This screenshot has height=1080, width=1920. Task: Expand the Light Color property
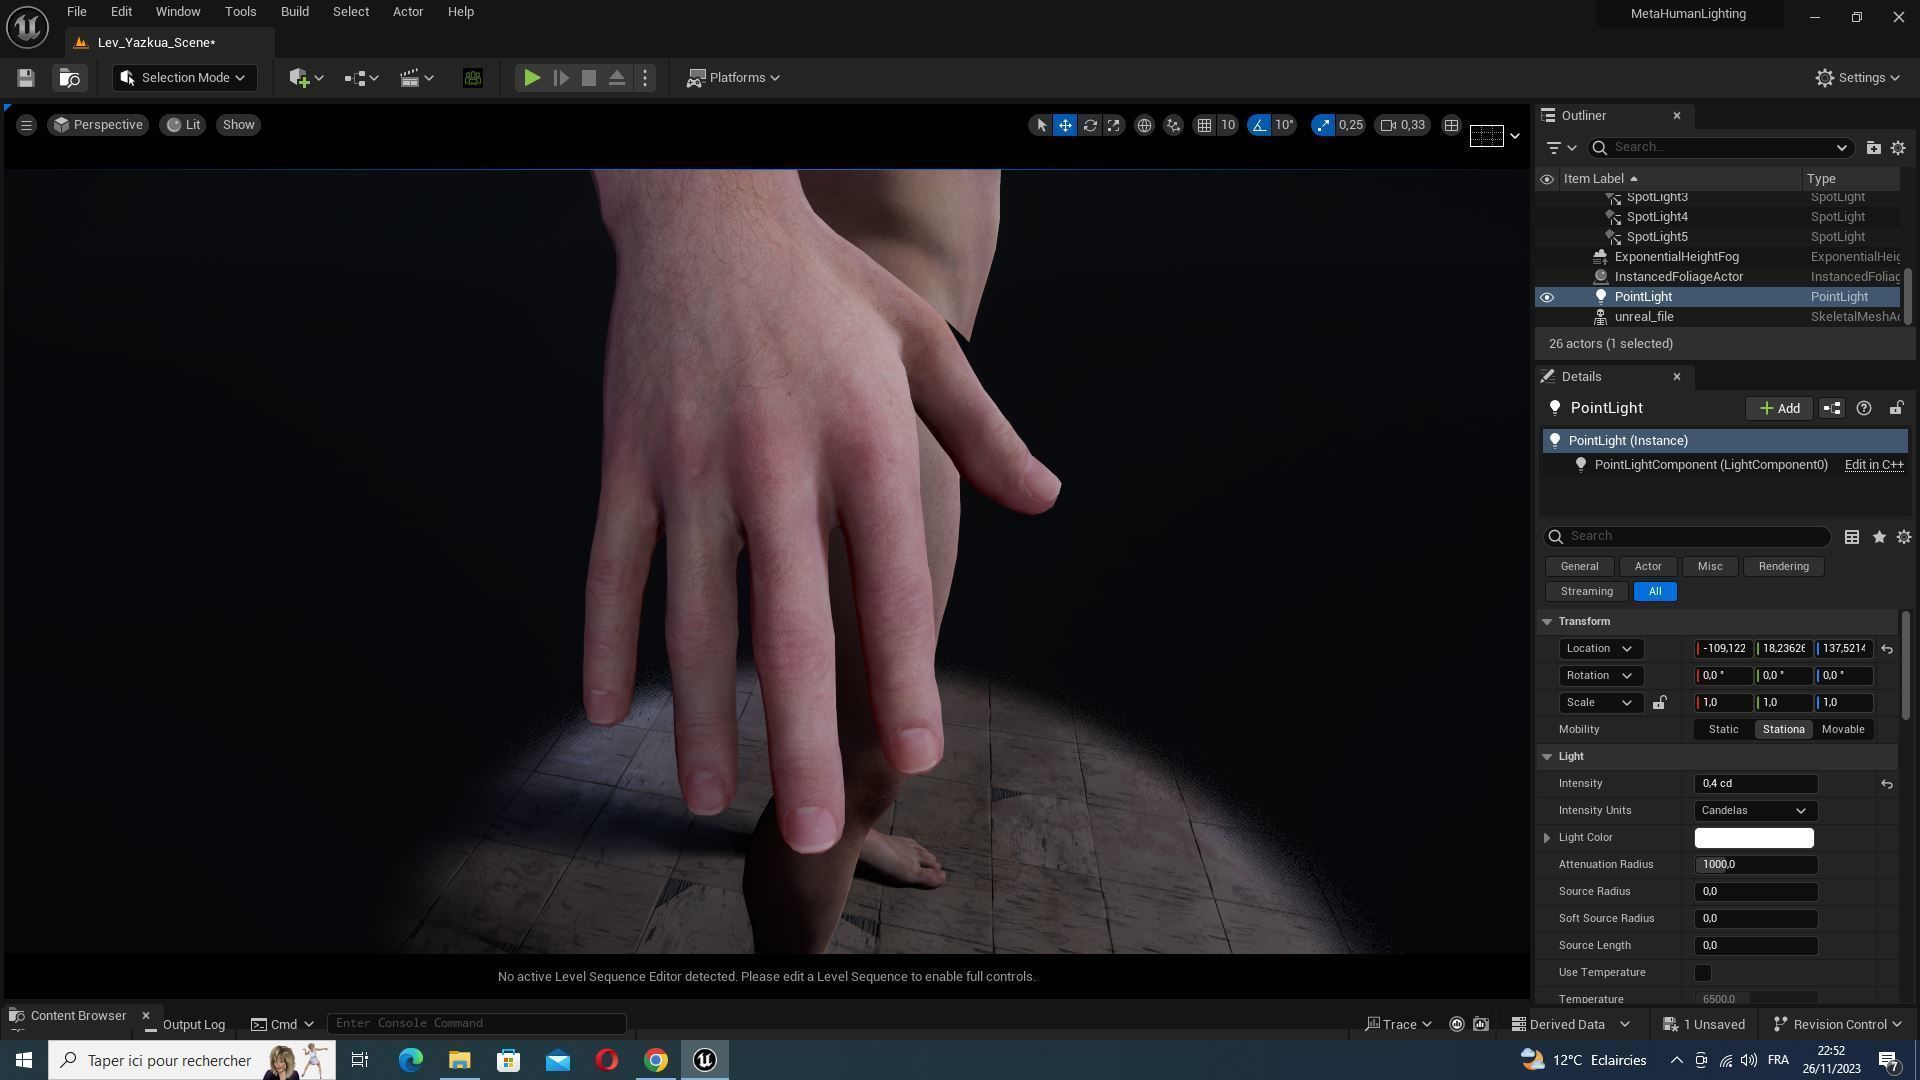point(1547,838)
